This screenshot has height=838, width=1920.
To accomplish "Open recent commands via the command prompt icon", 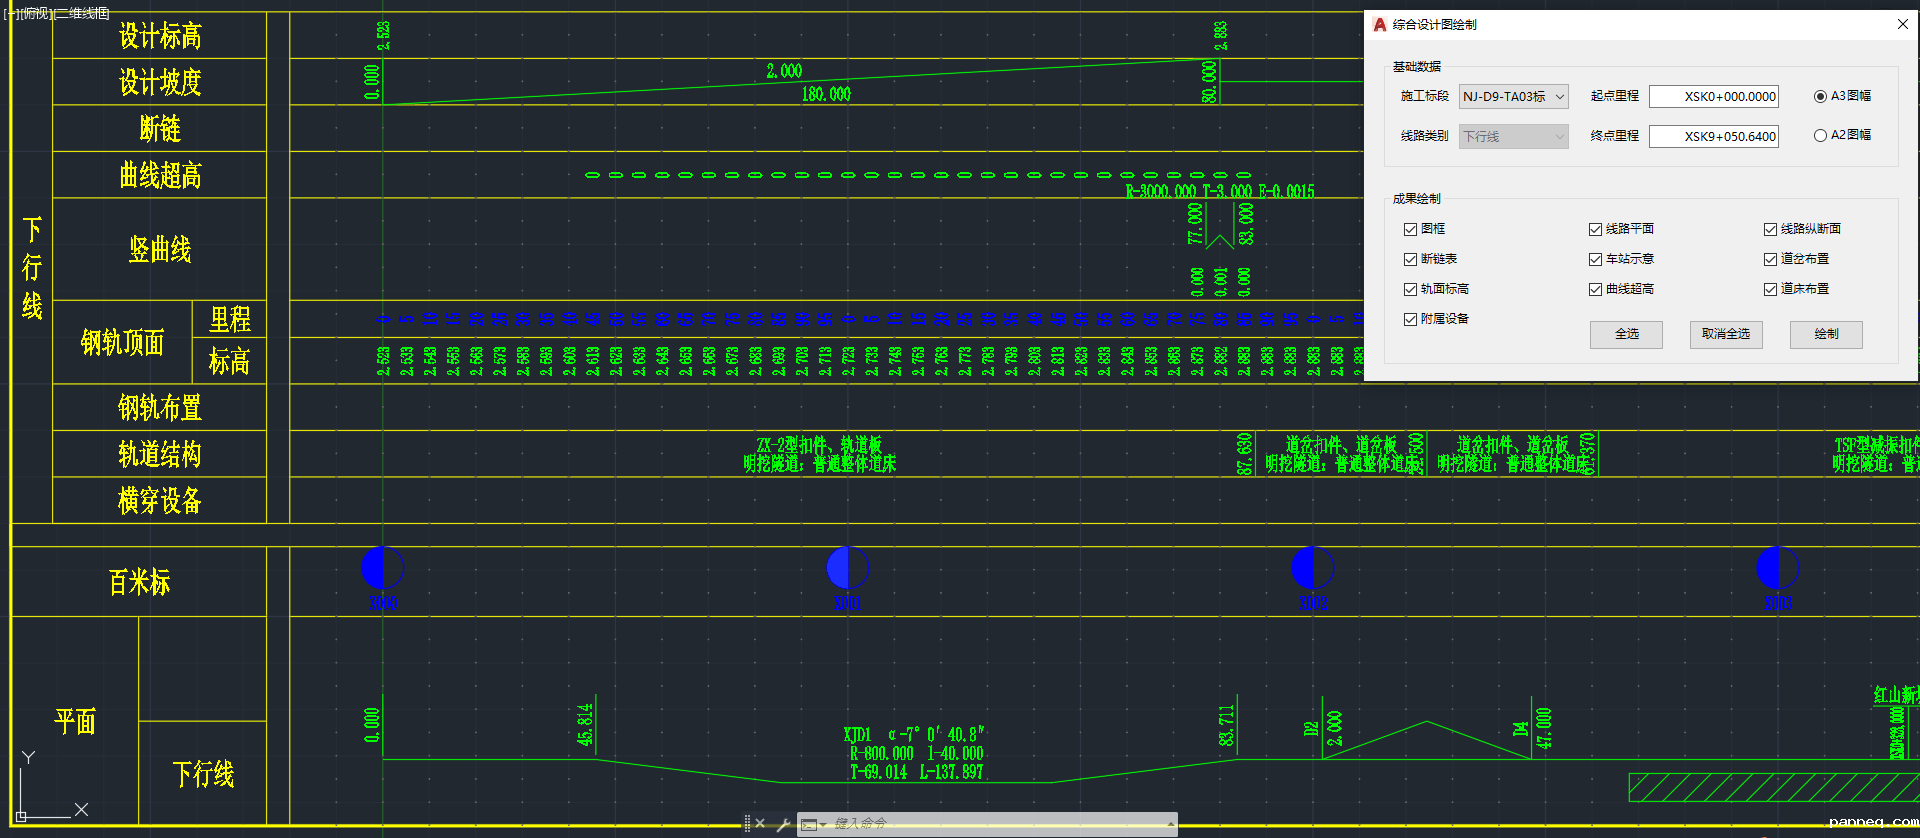I will click(x=810, y=824).
